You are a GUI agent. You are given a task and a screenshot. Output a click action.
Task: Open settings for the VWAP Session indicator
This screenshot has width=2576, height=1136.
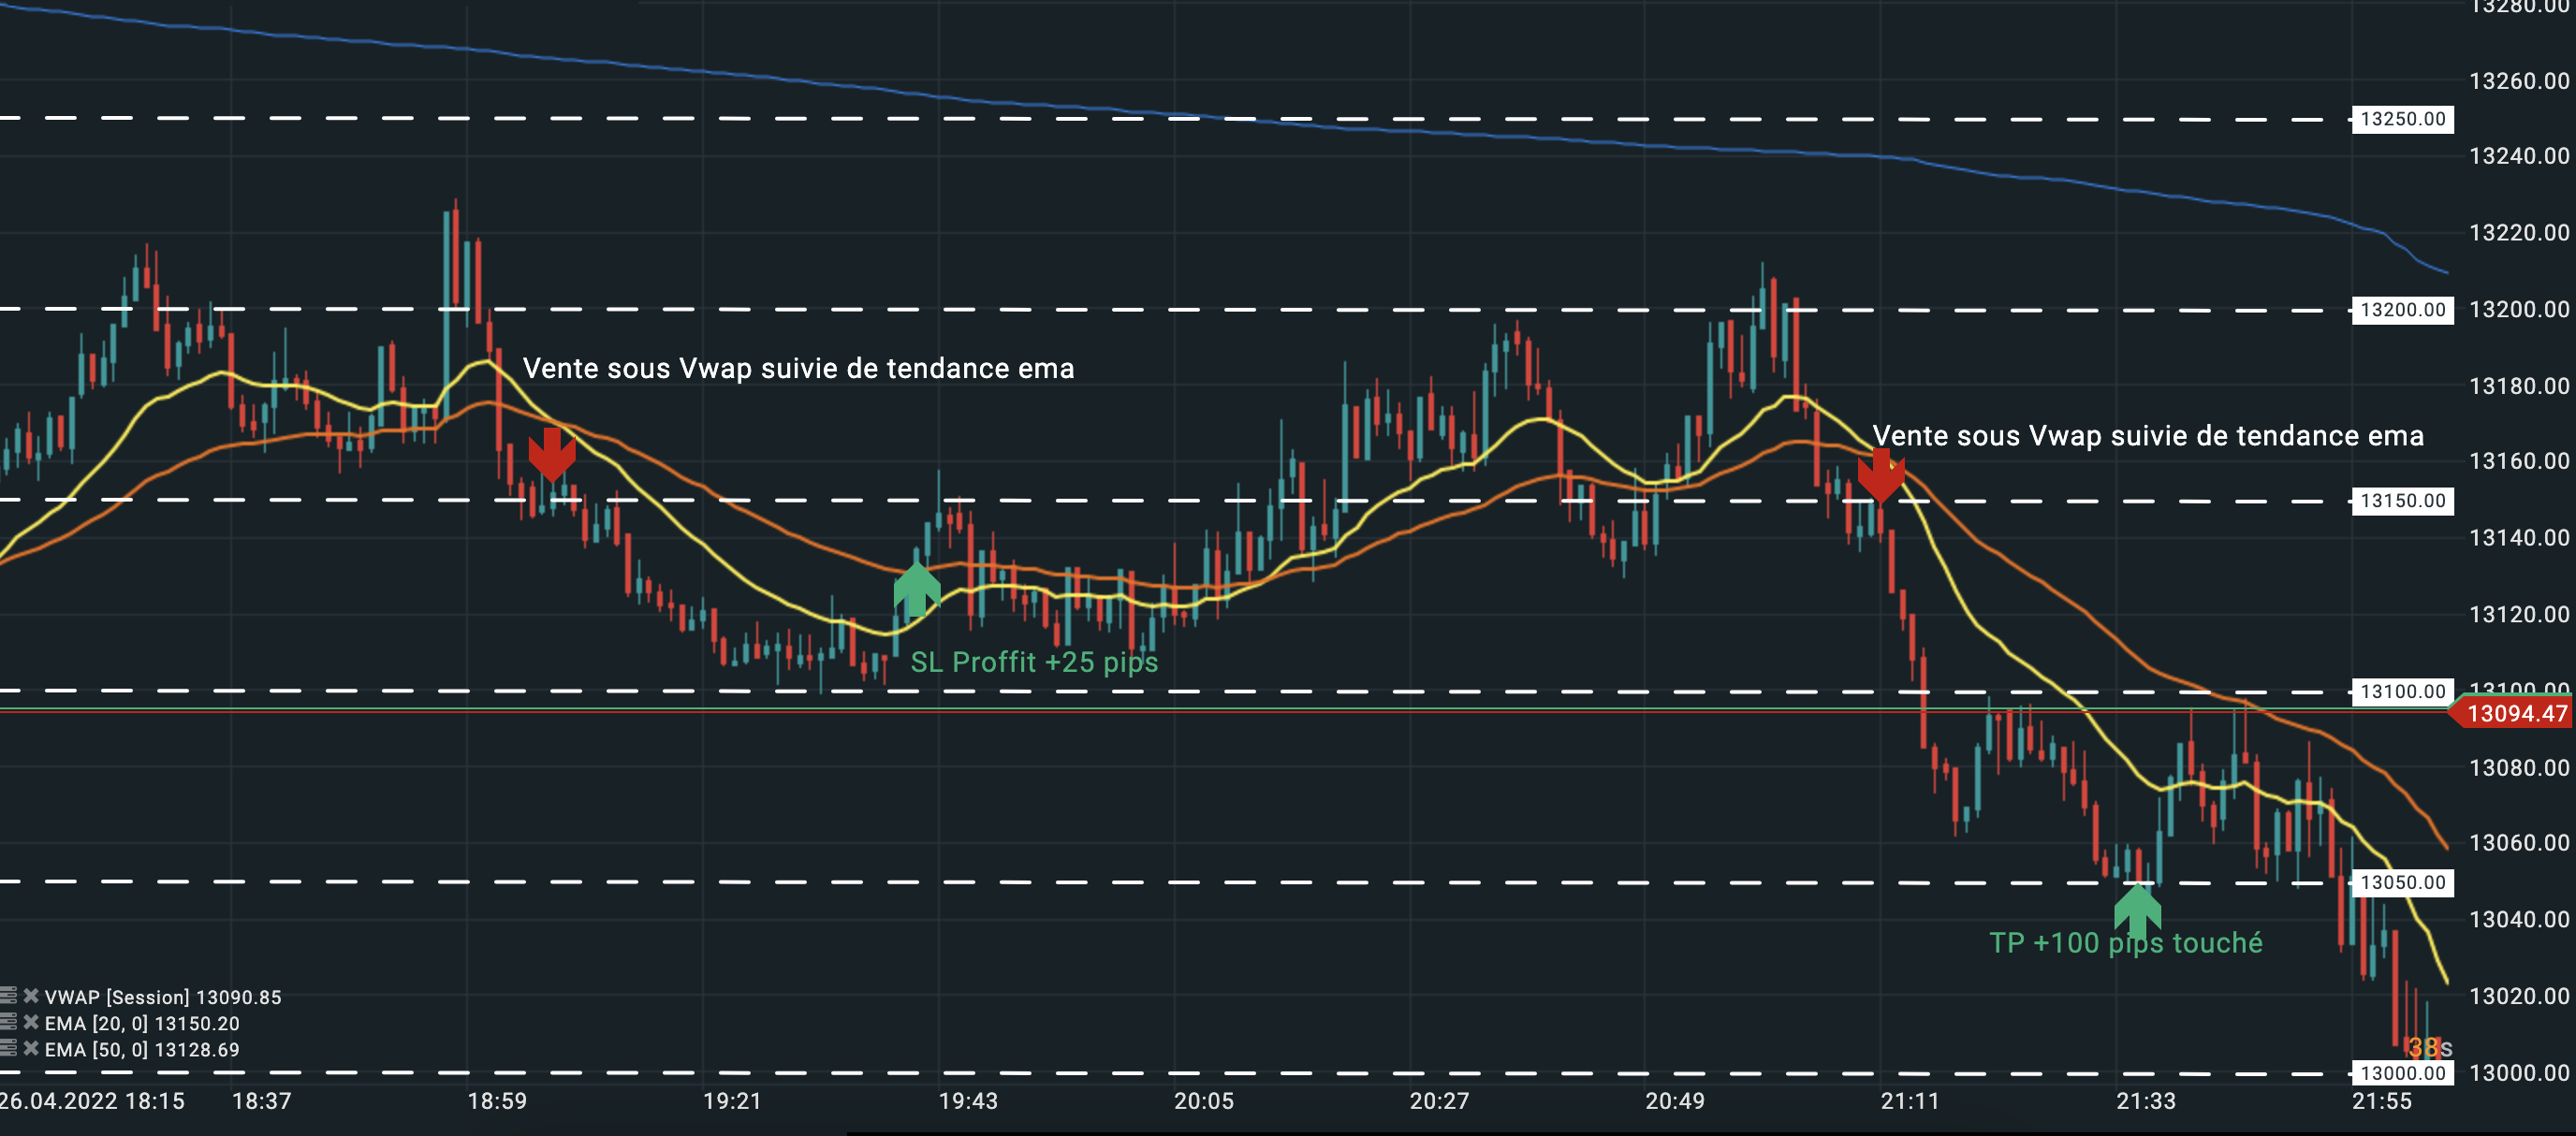point(8,996)
